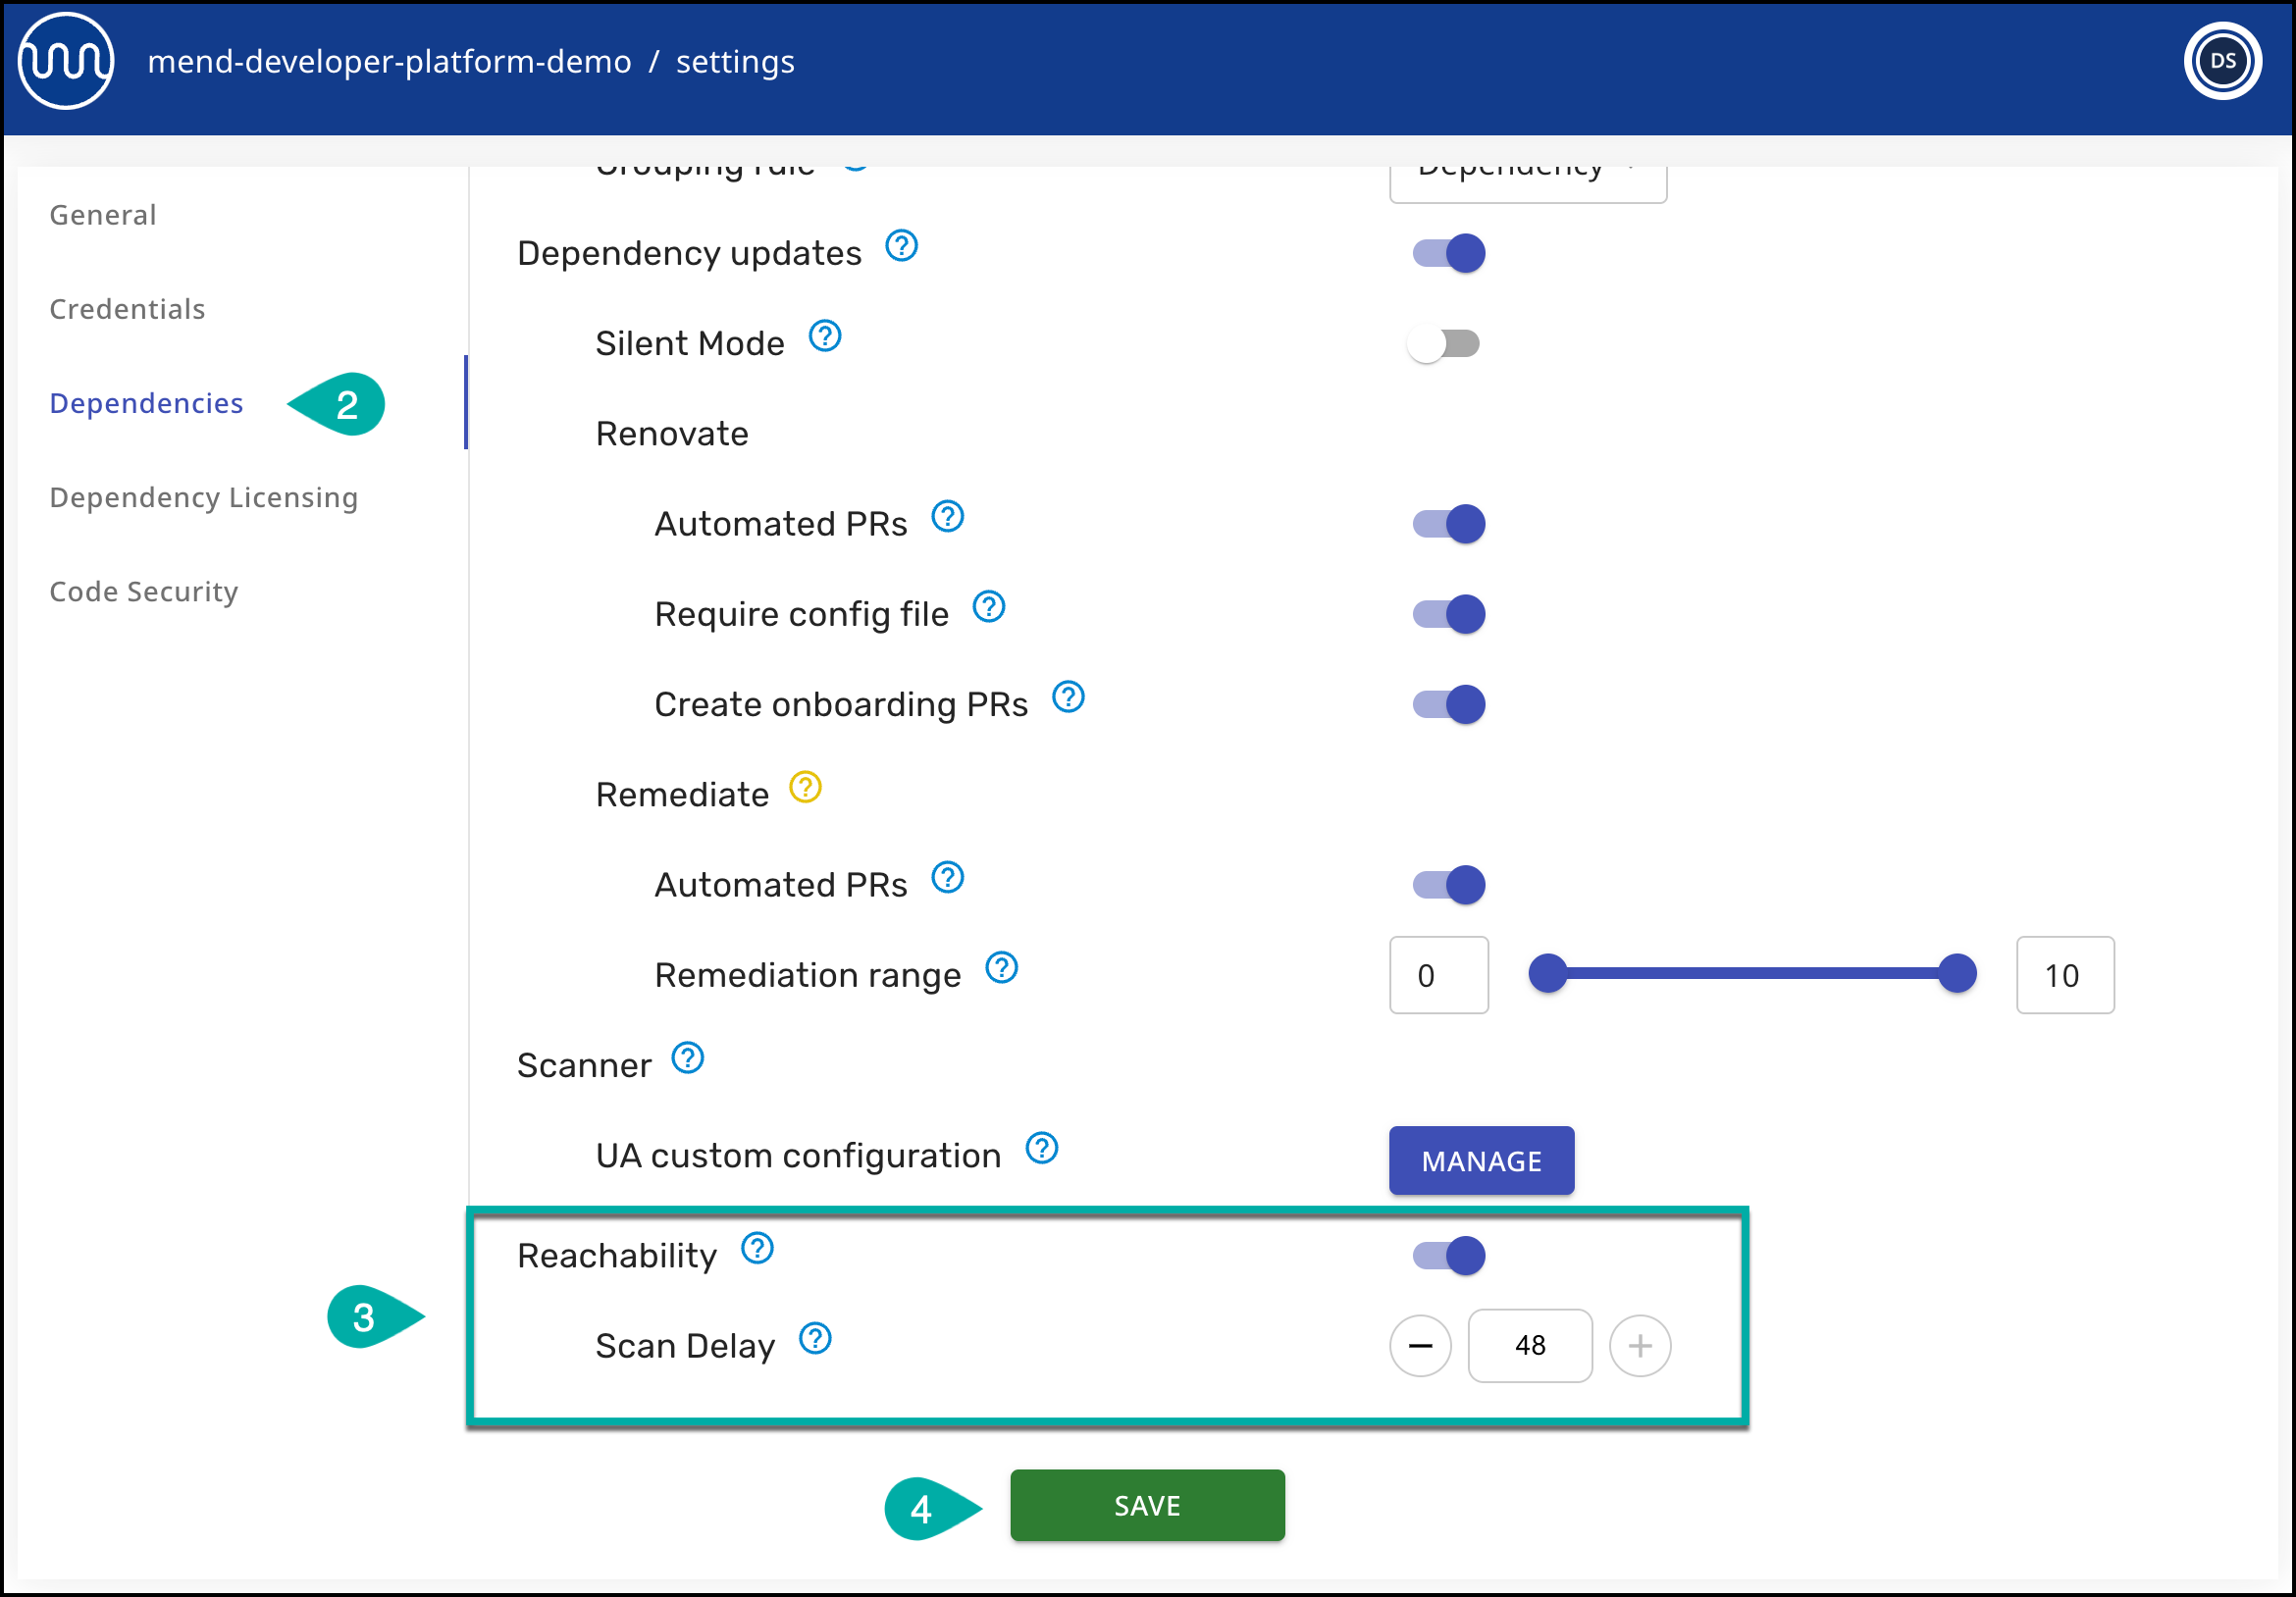Open the DS user avatar menu
This screenshot has height=1597, width=2296.
(2221, 61)
